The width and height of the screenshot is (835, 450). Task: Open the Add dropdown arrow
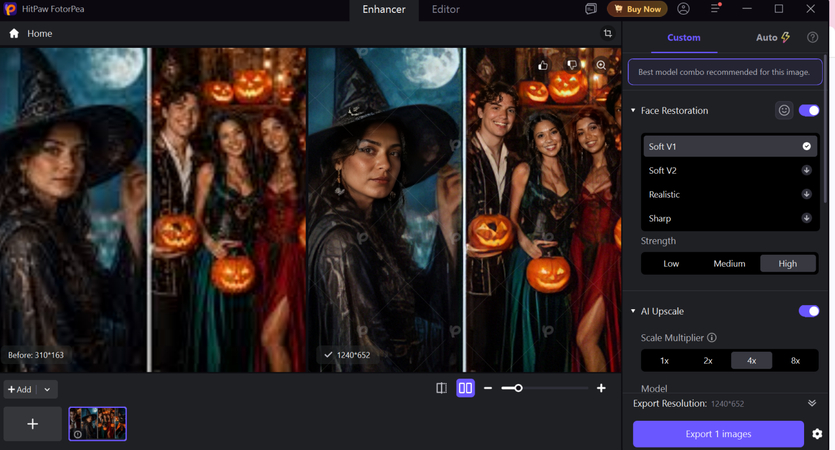[47, 389]
